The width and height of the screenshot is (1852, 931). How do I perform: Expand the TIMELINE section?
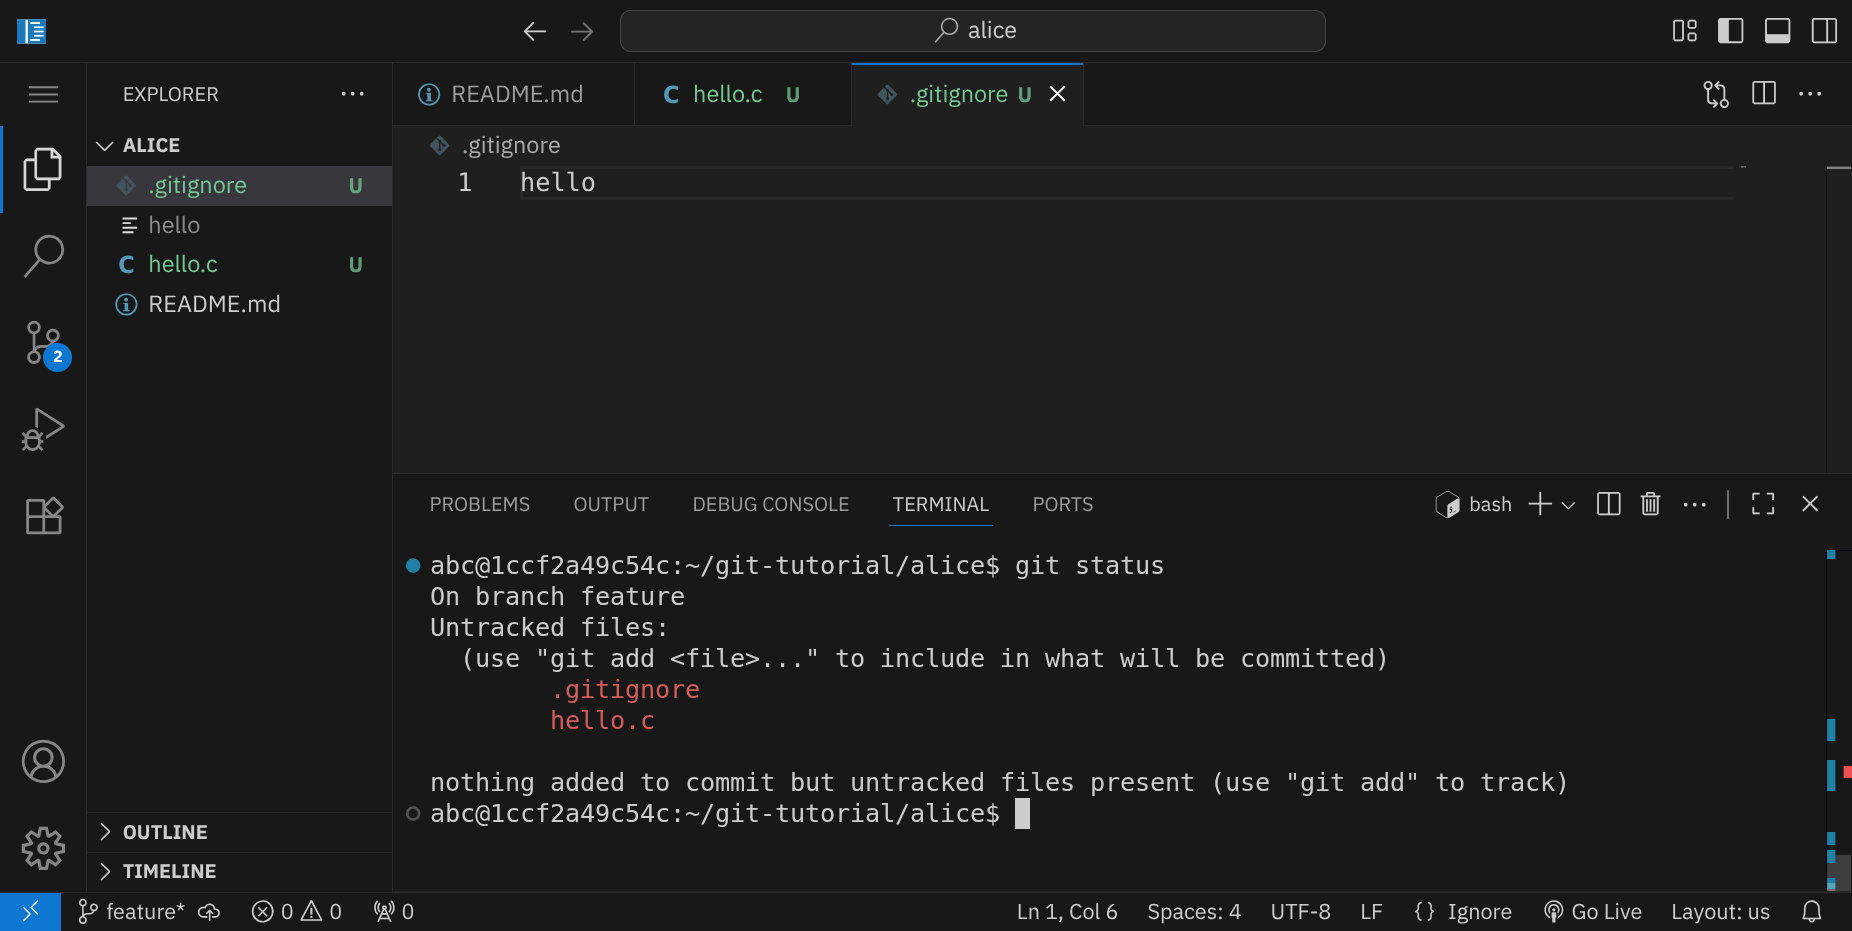click(x=169, y=871)
